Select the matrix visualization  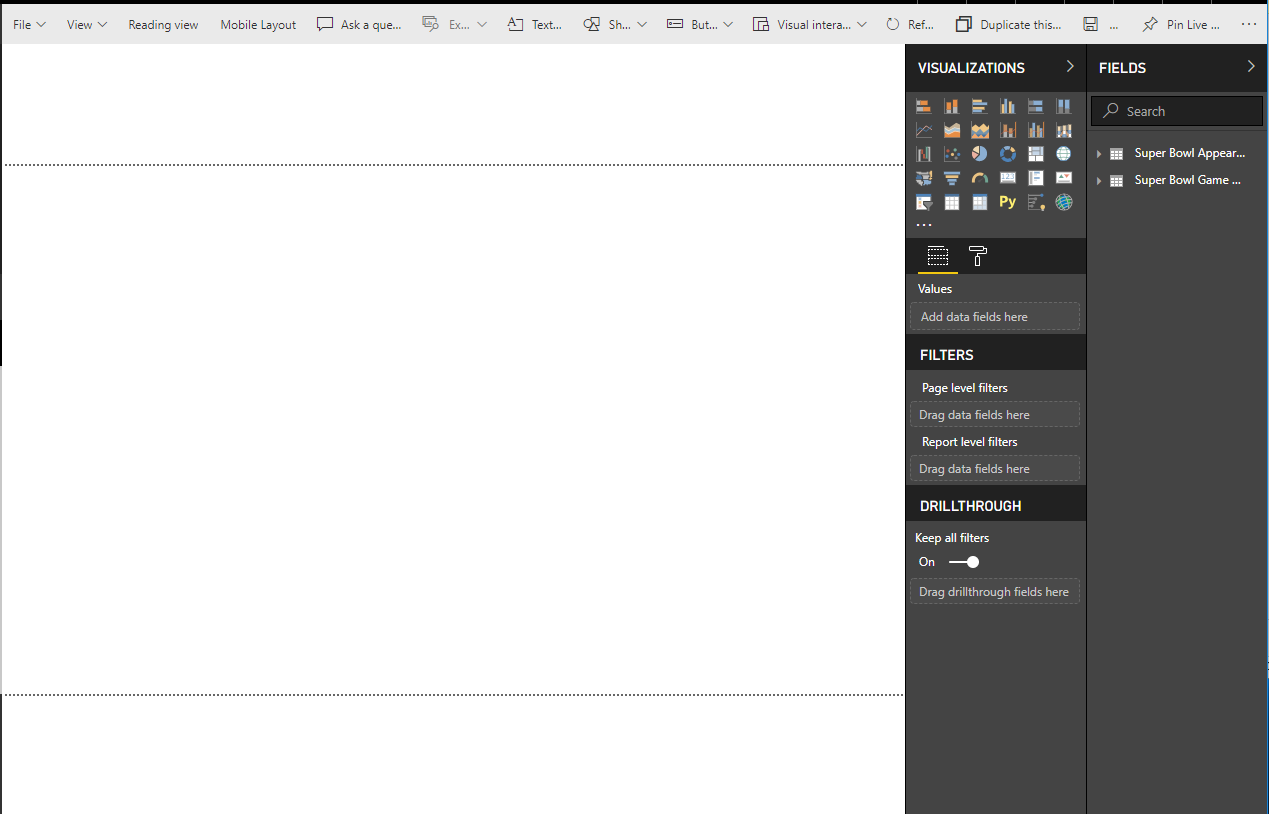pos(980,202)
